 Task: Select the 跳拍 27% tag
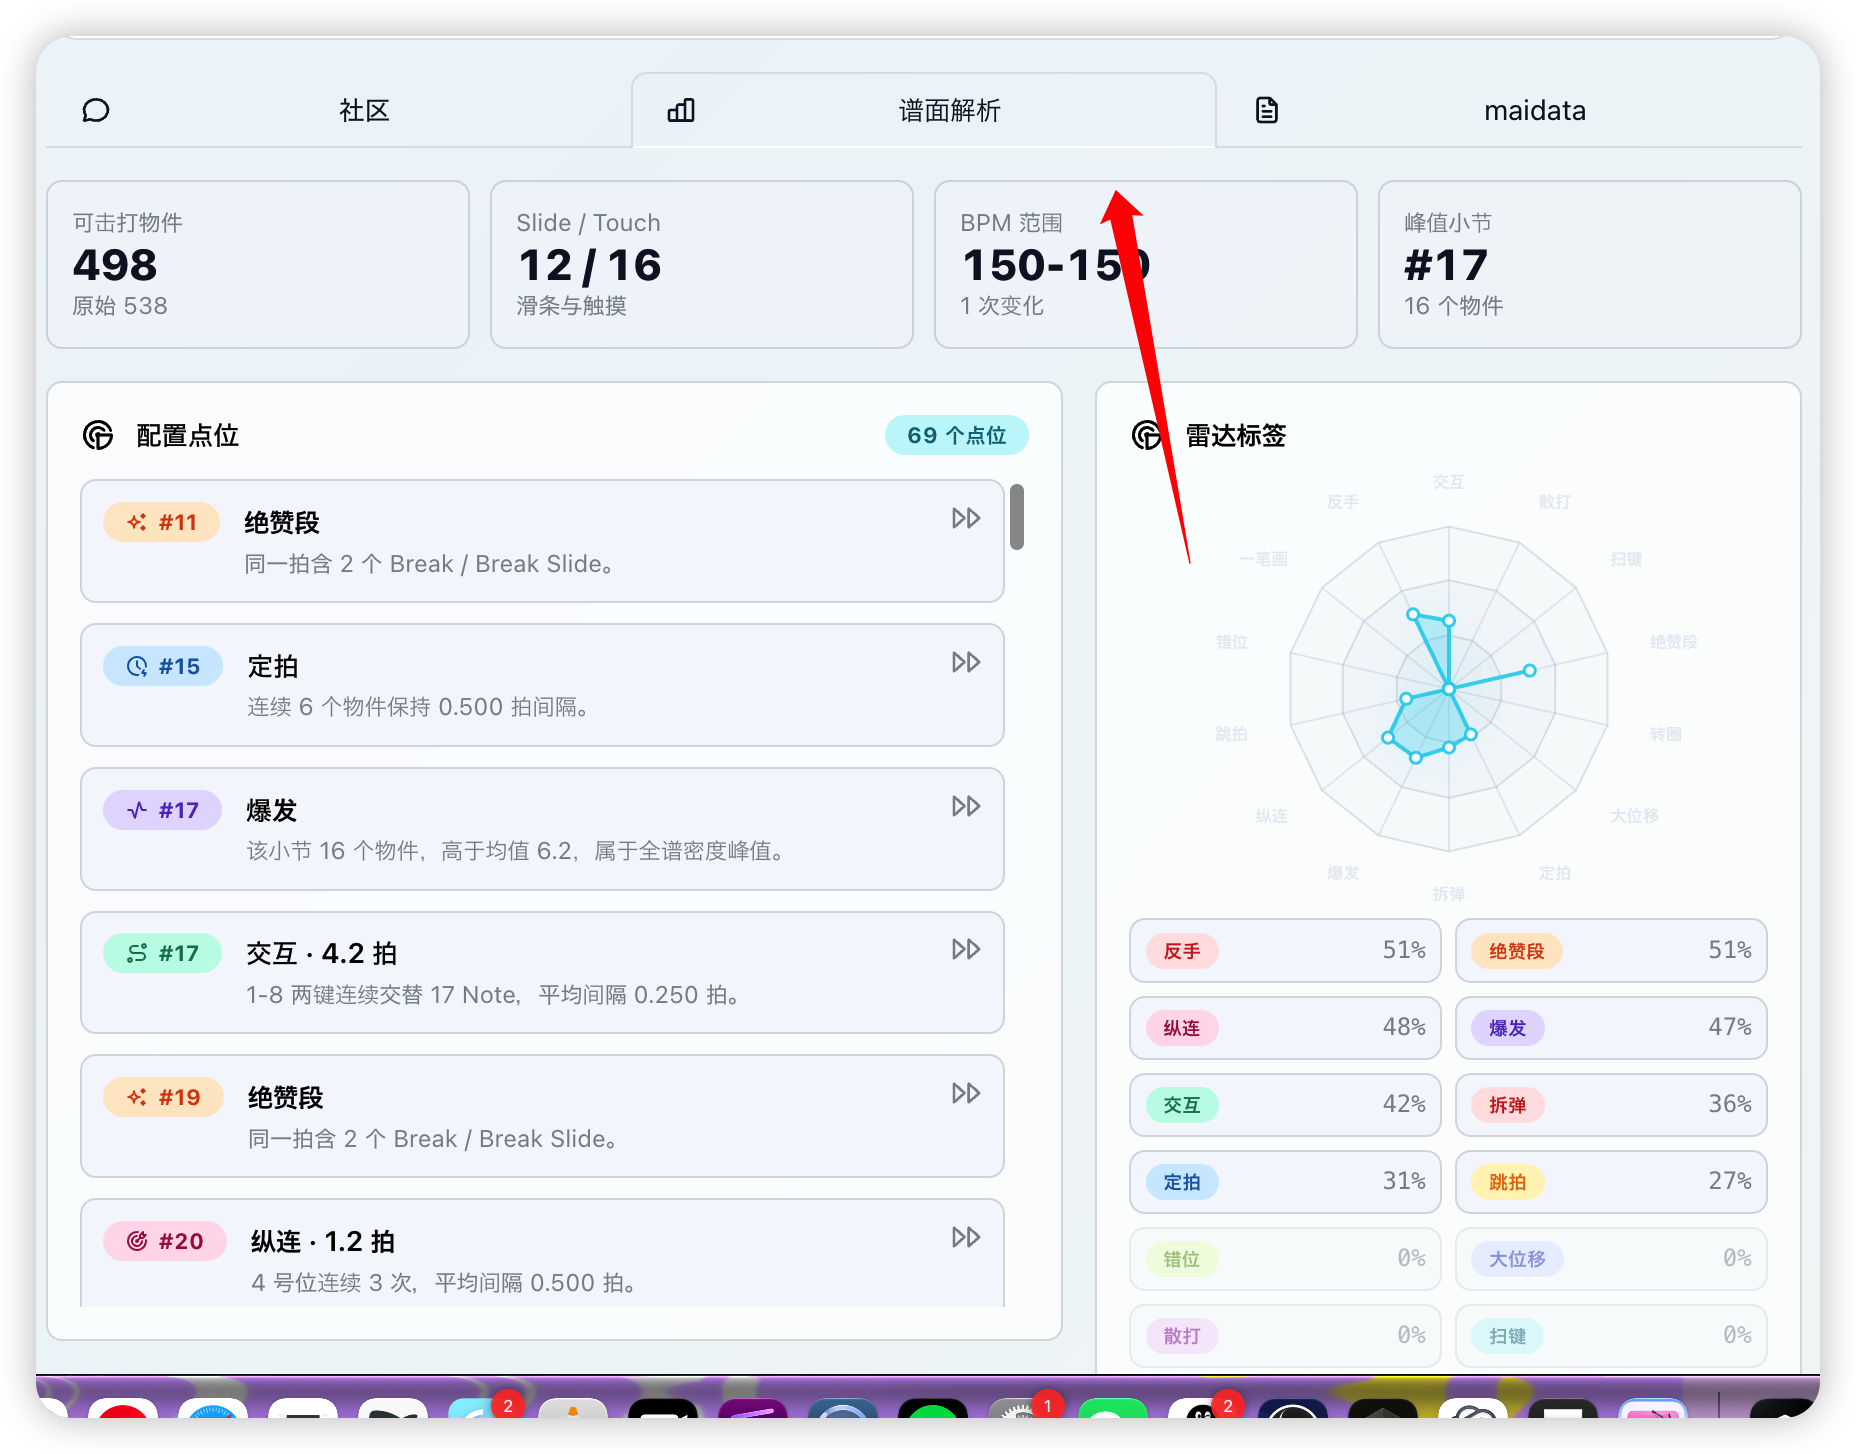click(x=1611, y=1181)
